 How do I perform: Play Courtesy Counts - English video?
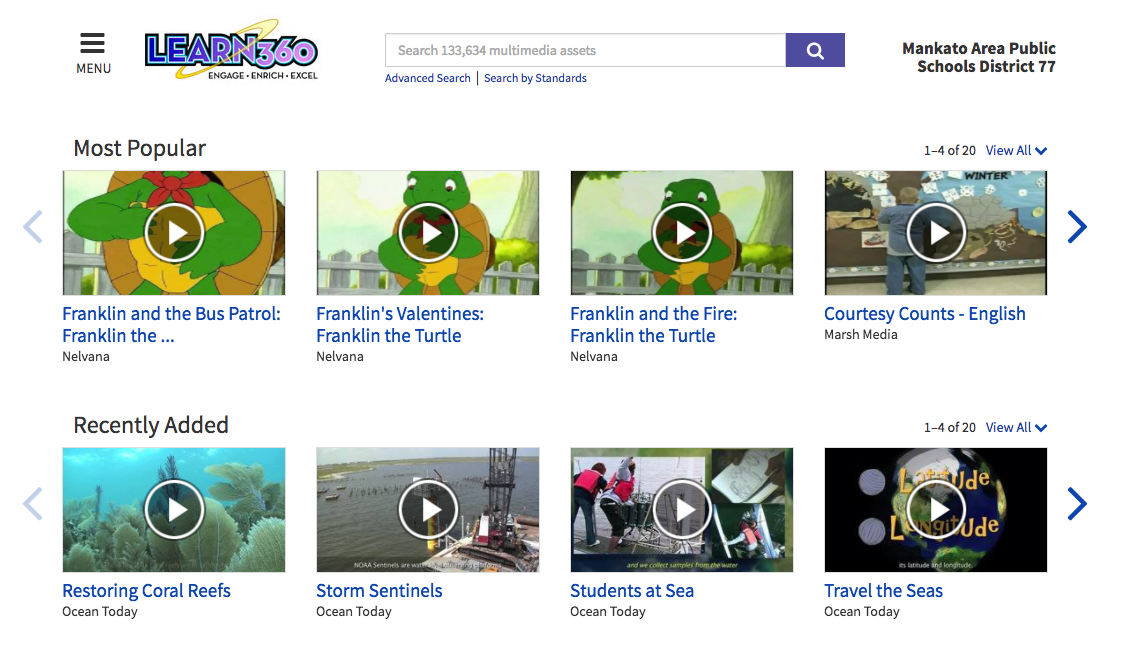(936, 233)
